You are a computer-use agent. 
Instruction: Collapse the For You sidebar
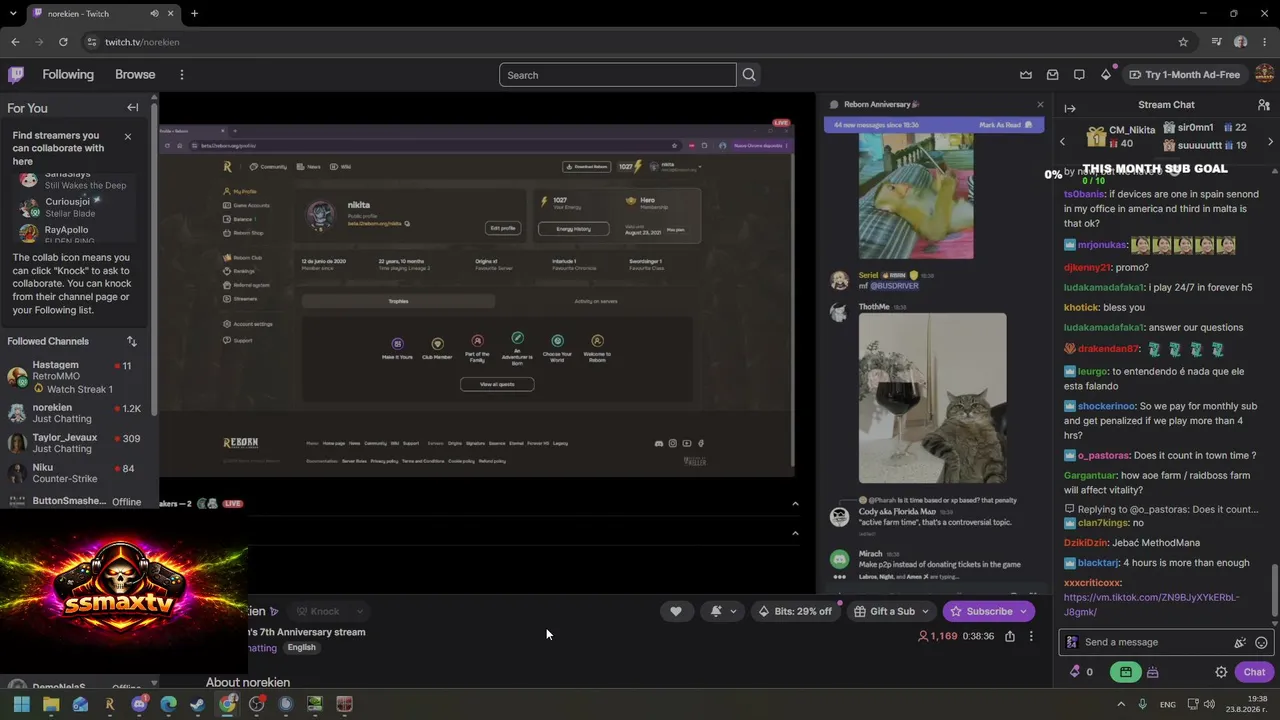tap(132, 108)
